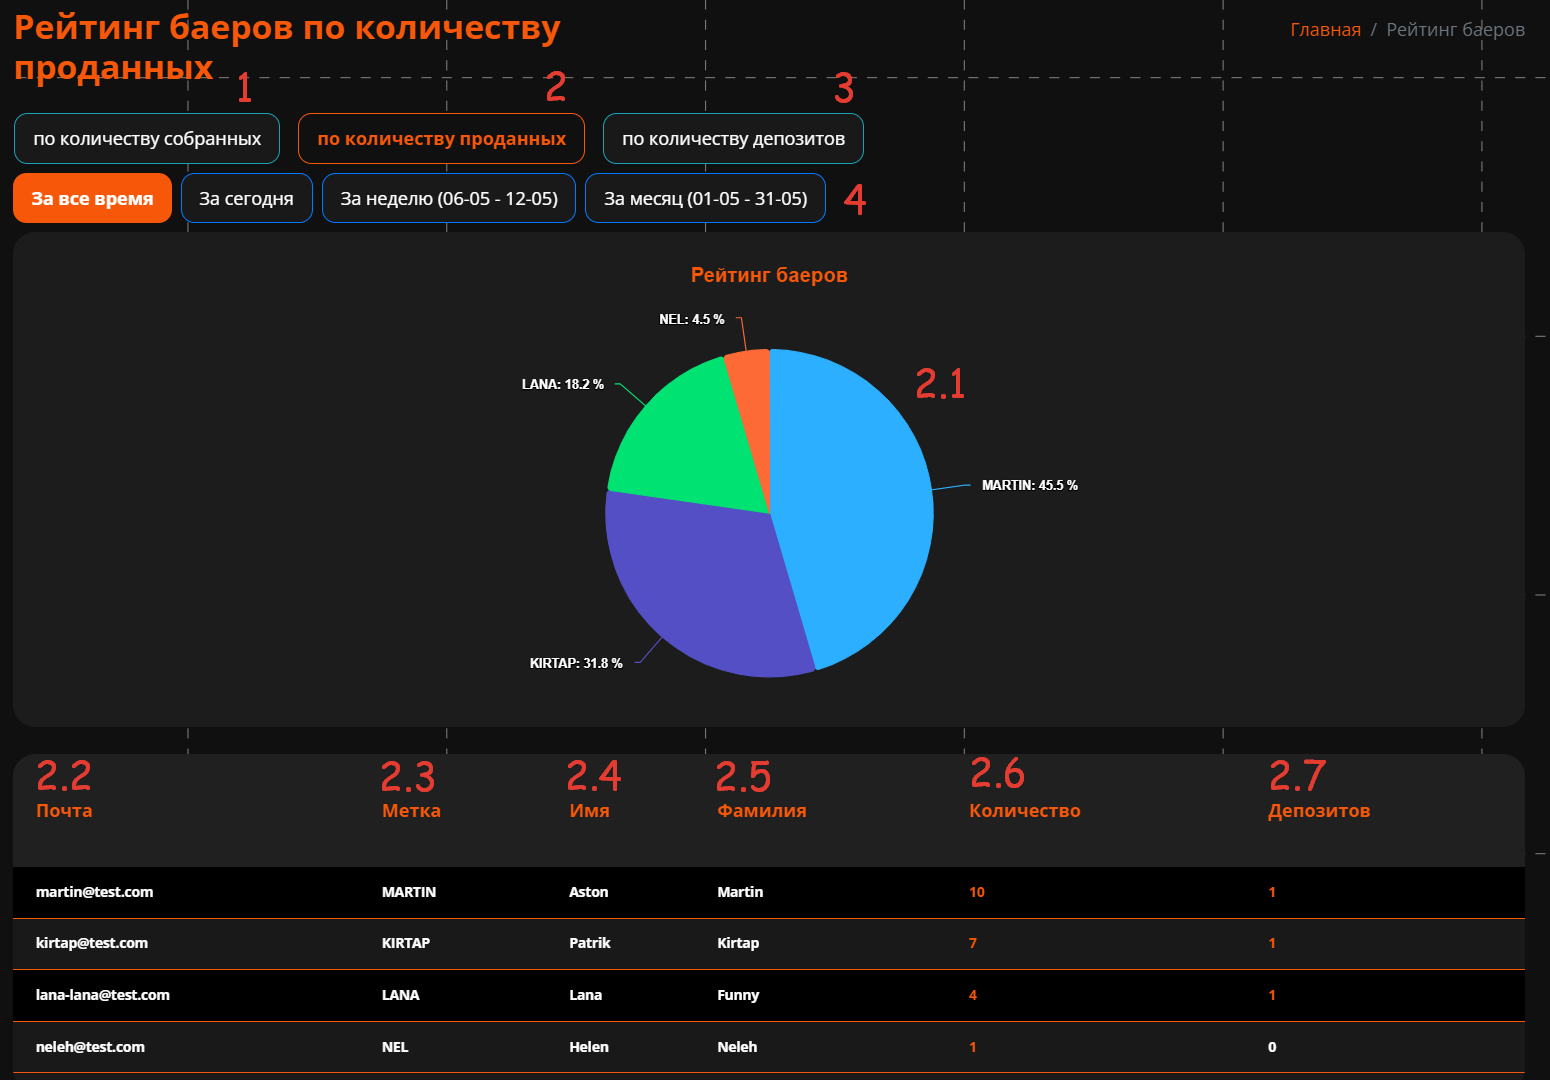Image resolution: width=1550 pixels, height=1080 pixels.
Task: Click quantity value 4 in lana row
Action: pyautogui.click(x=973, y=995)
